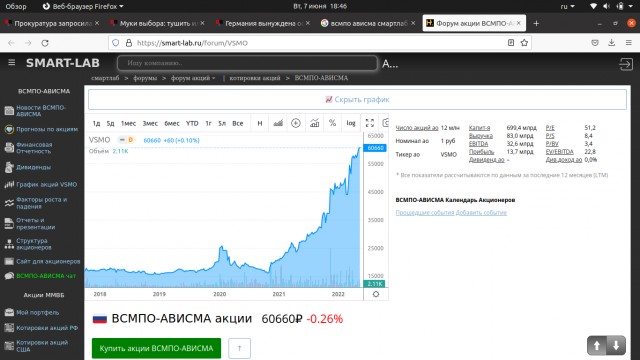Open chart settings gear below price axis
Image resolution: width=640 pixels, height=360 pixels.
click(376, 294)
